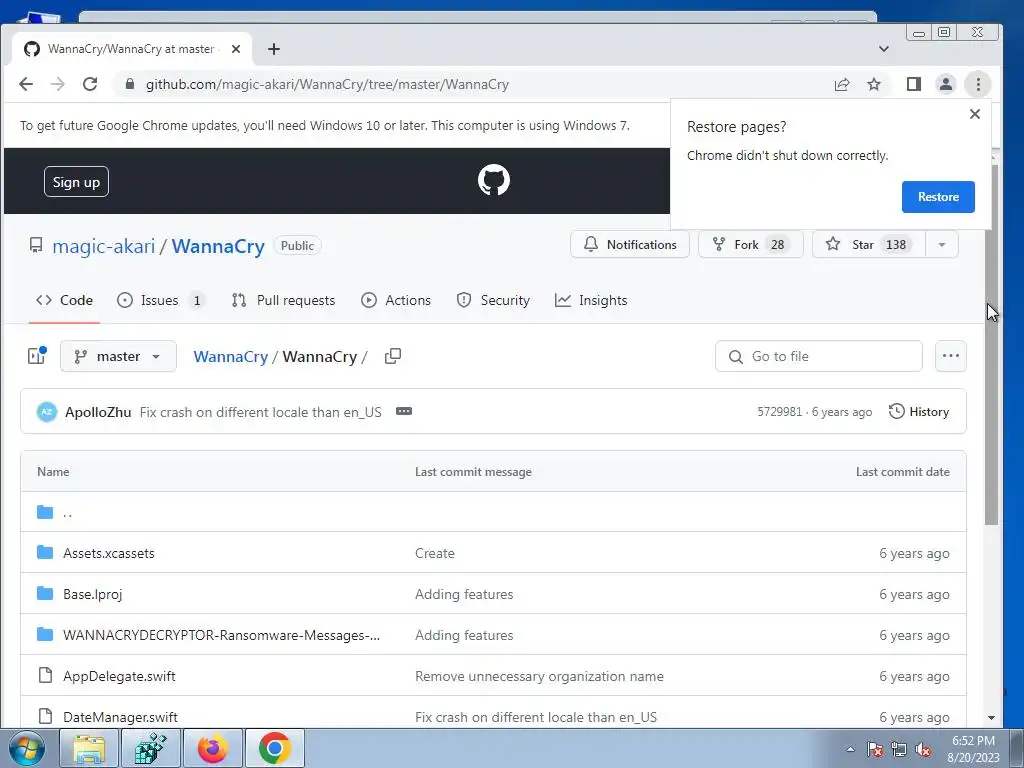Expand the commit message details ellipsis
The height and width of the screenshot is (768, 1024).
(404, 411)
